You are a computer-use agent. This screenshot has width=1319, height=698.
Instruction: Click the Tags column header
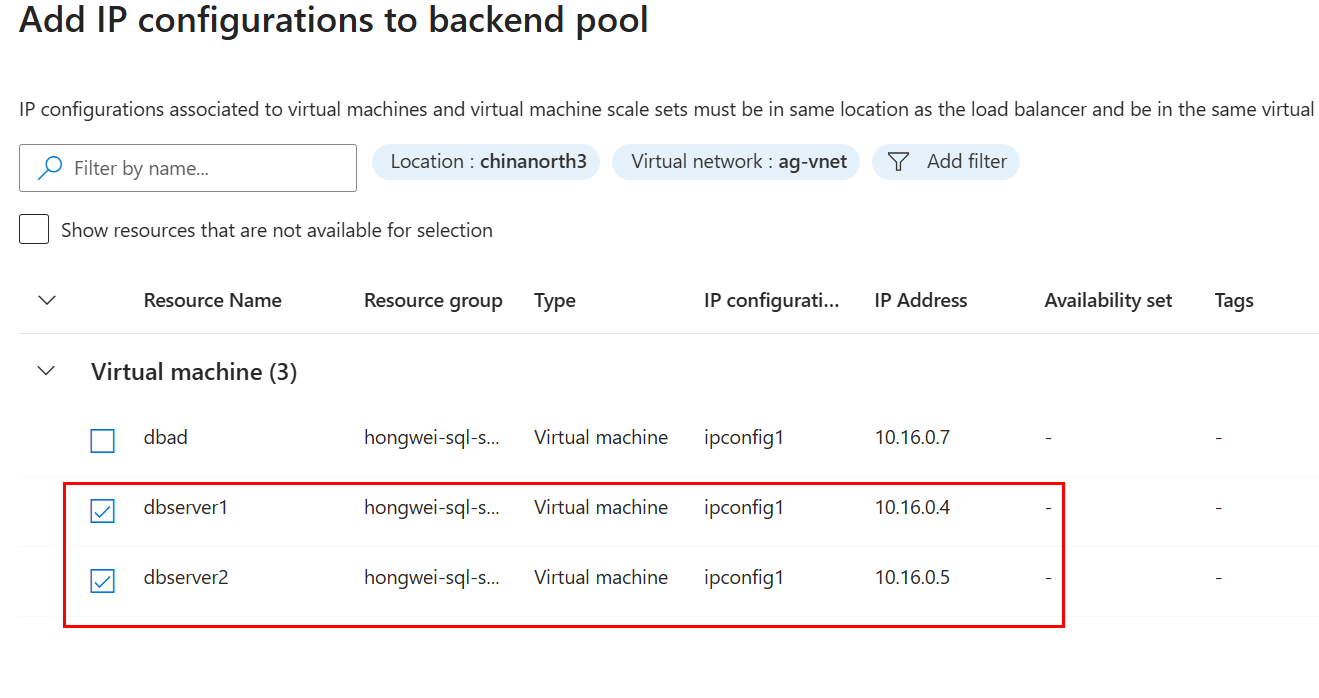(x=1233, y=300)
